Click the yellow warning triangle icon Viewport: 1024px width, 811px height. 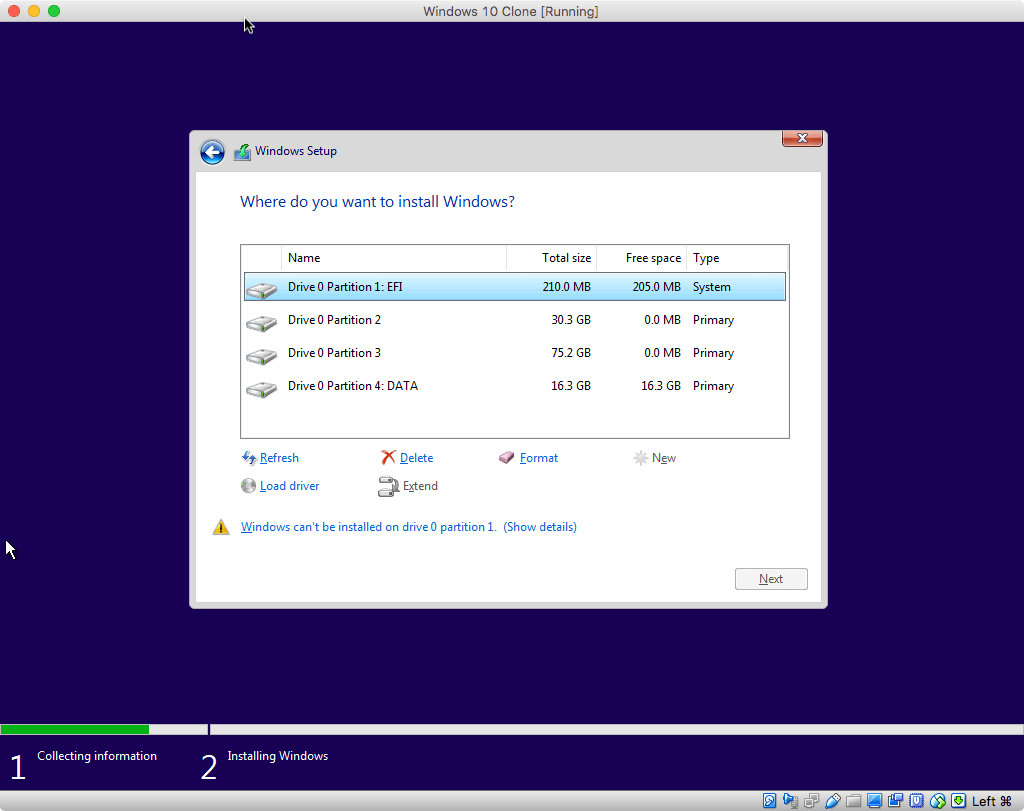221,527
